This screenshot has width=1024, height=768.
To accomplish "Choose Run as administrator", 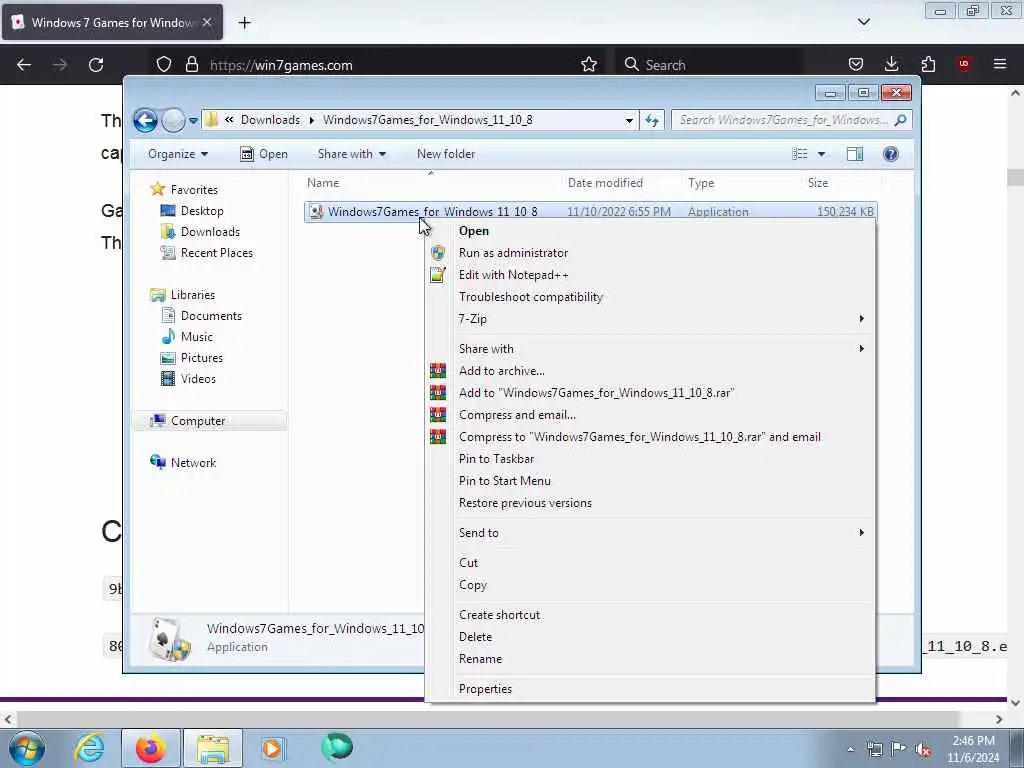I will click(650, 253).
